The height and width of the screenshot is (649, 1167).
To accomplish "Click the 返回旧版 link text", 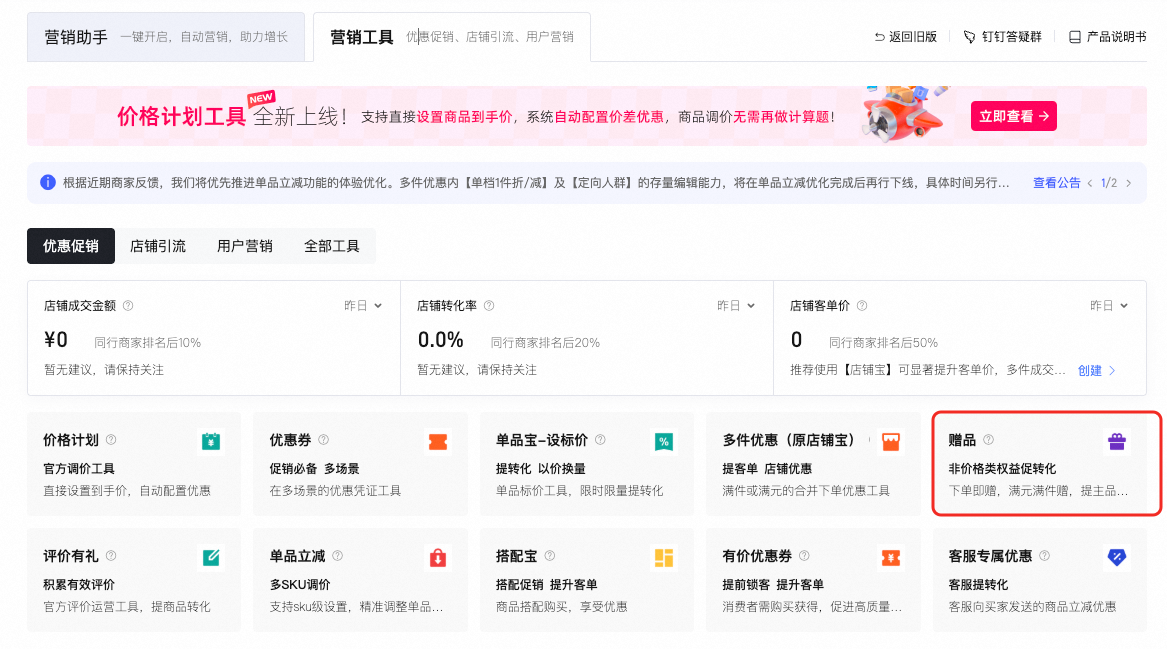I will 912,36.
